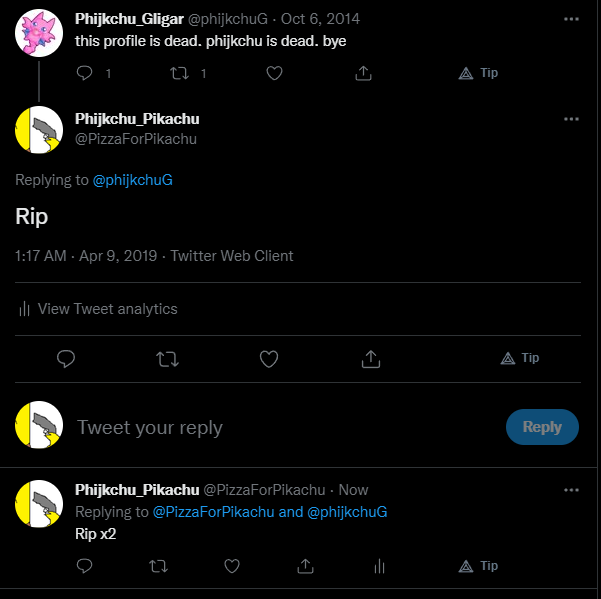
Task: Focus the 'Tweet your reply' field
Action: coord(287,427)
